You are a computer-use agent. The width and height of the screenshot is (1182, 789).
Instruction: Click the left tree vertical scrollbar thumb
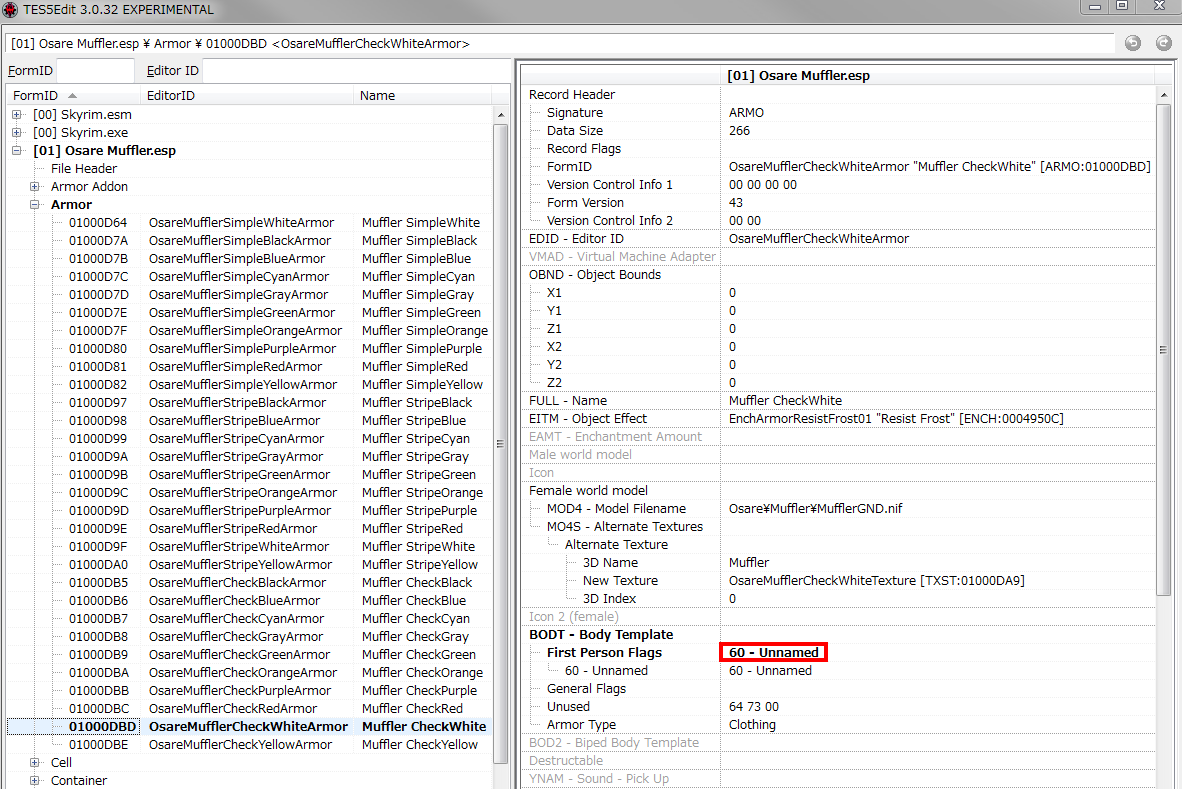click(501, 445)
